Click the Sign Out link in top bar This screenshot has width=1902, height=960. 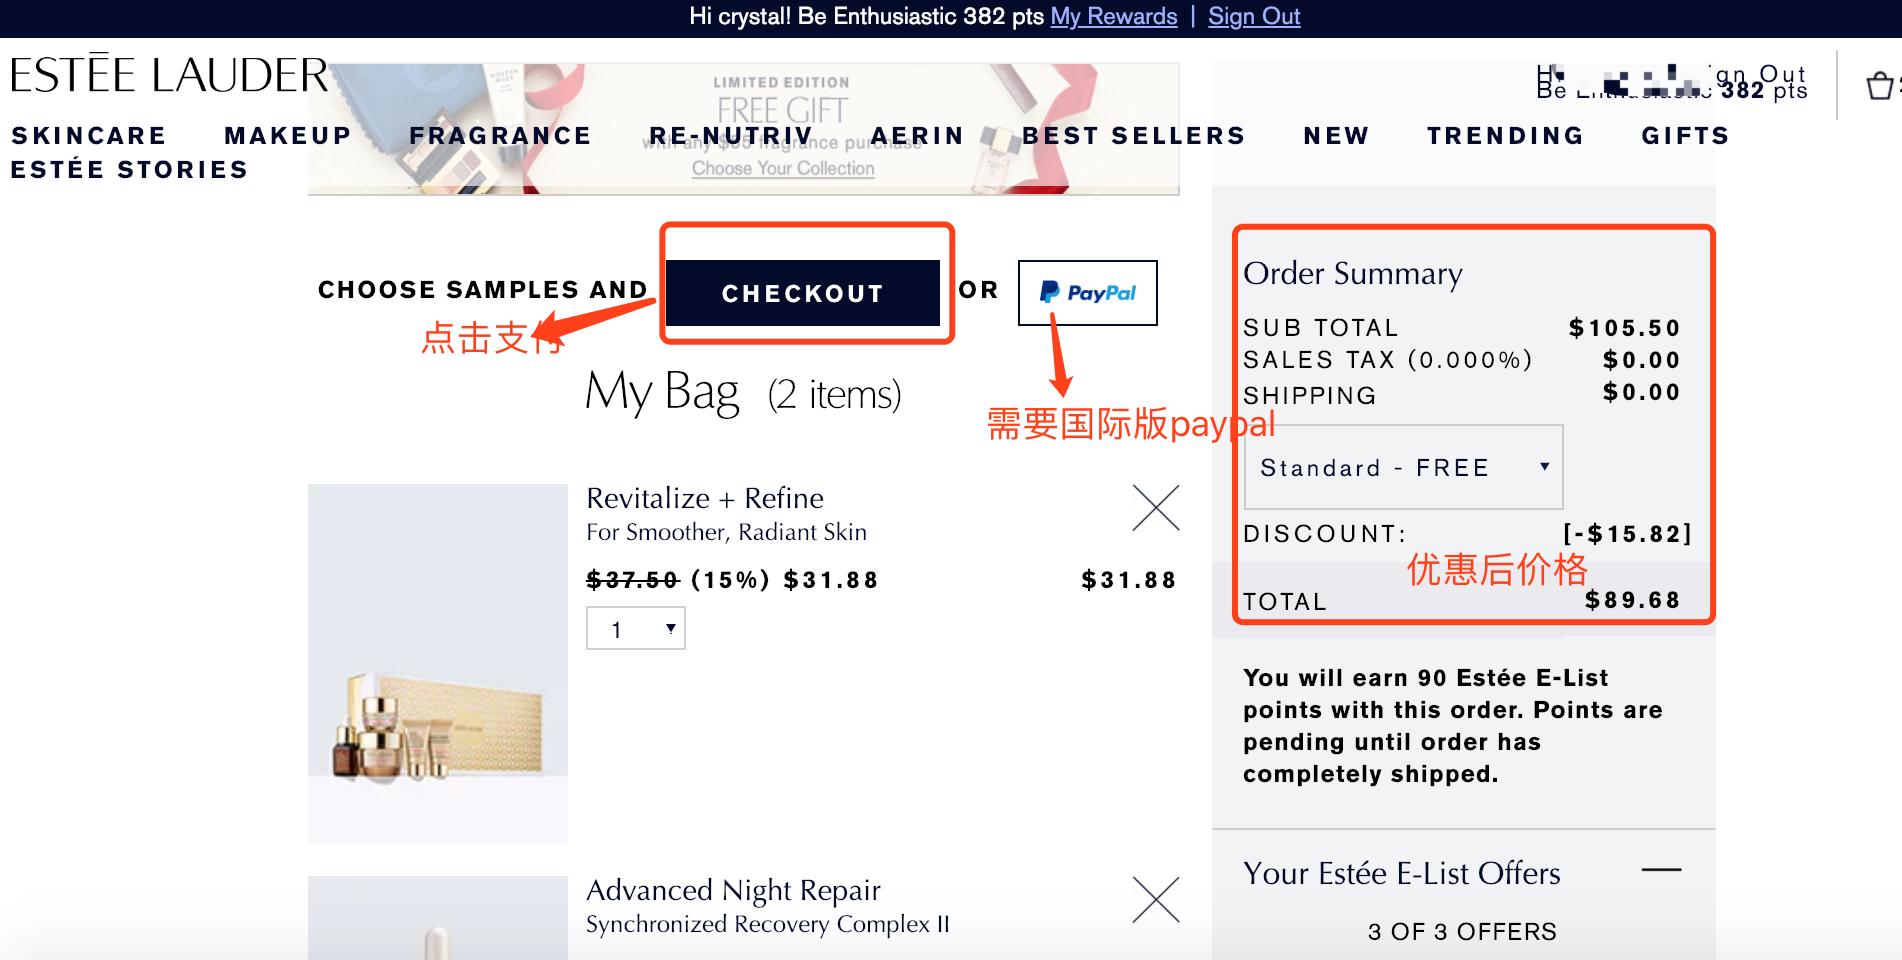(x=1254, y=17)
